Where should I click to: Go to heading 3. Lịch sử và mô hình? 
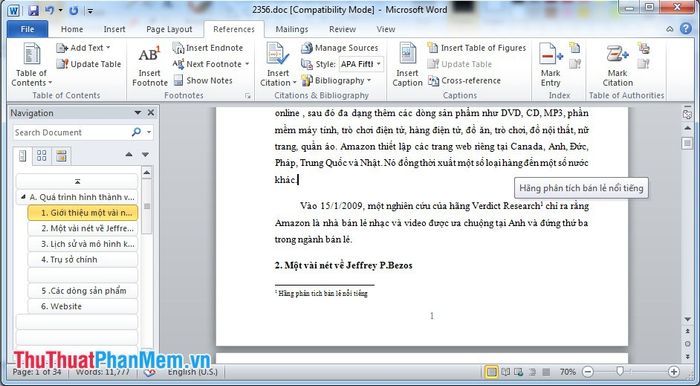(83, 244)
